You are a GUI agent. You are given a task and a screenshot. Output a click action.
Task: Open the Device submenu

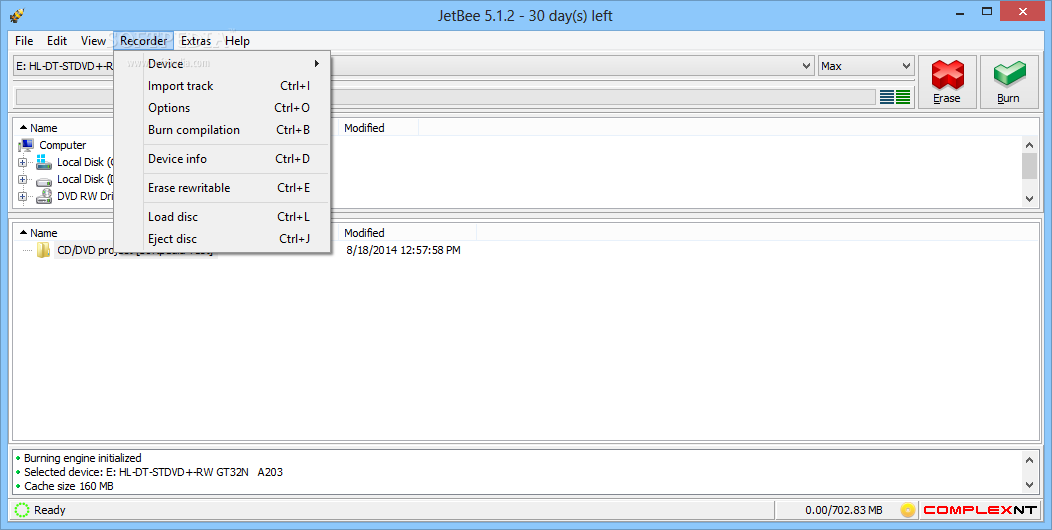(222, 64)
